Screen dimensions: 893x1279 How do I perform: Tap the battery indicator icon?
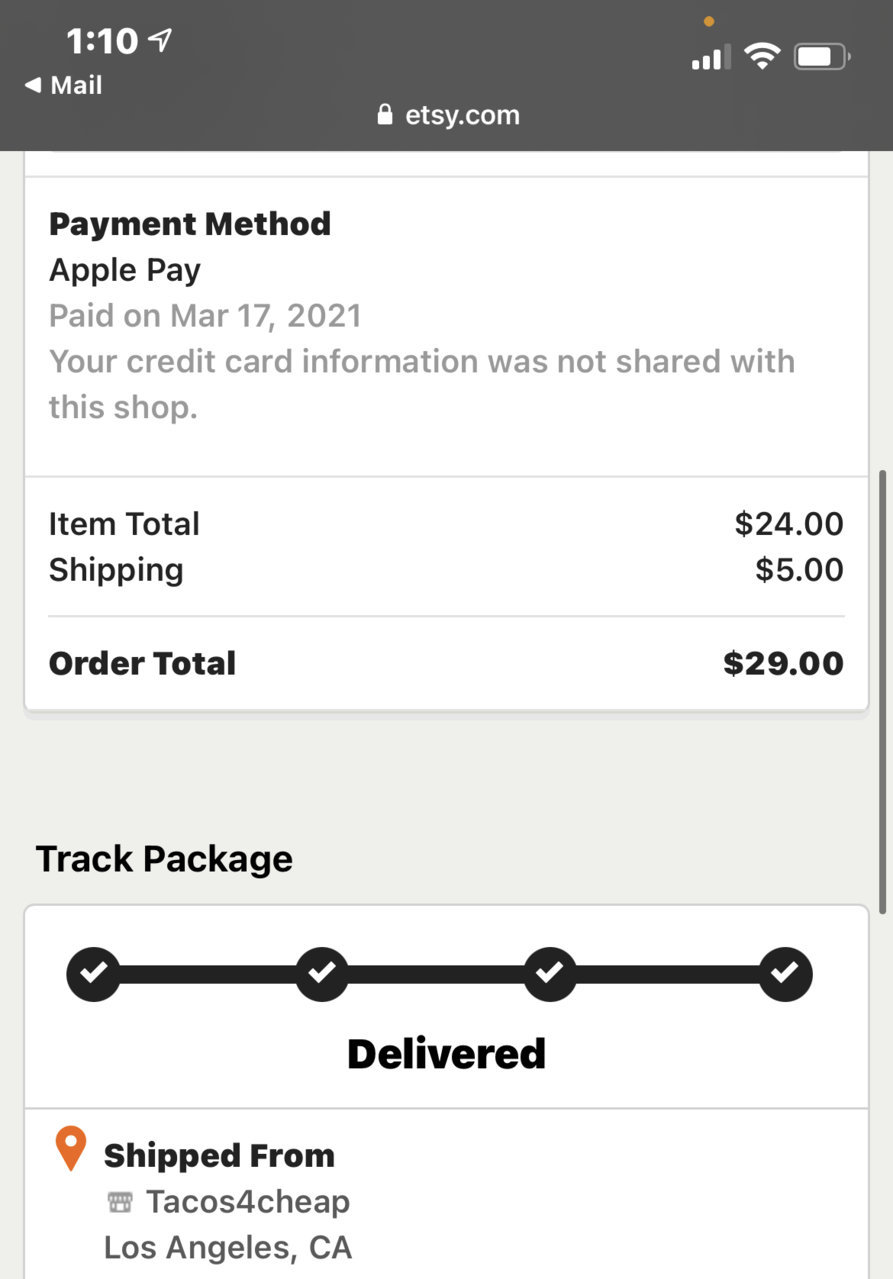[x=822, y=57]
